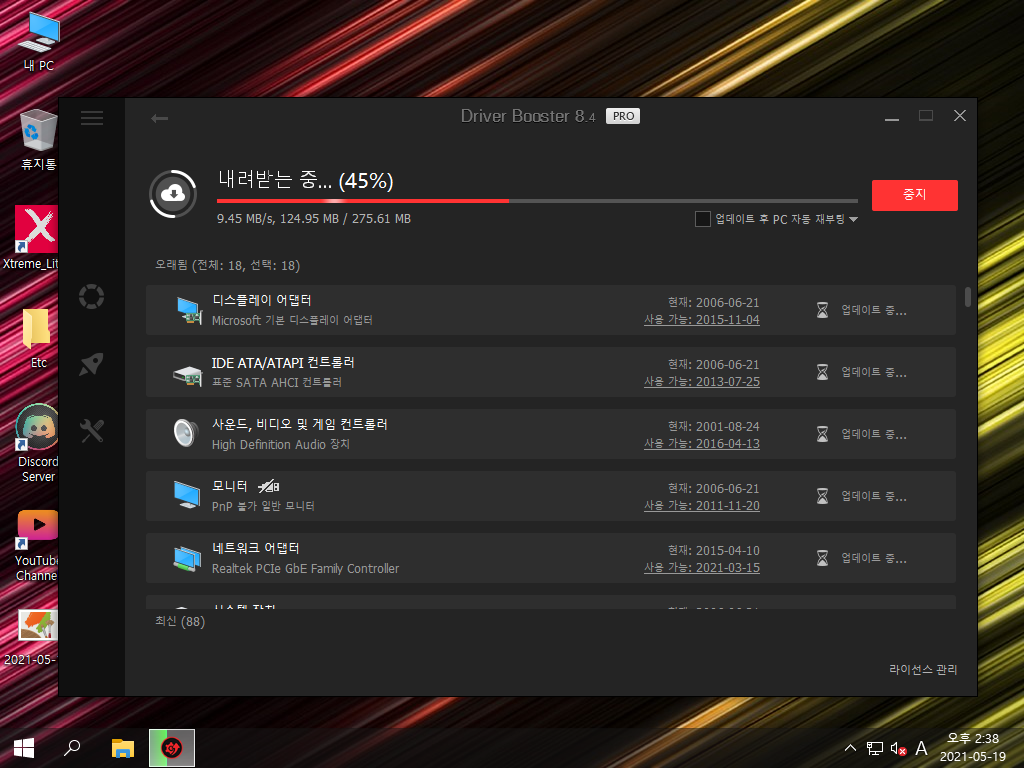
Task: Click the unplugged device icon beside 모니터
Action: click(x=268, y=486)
